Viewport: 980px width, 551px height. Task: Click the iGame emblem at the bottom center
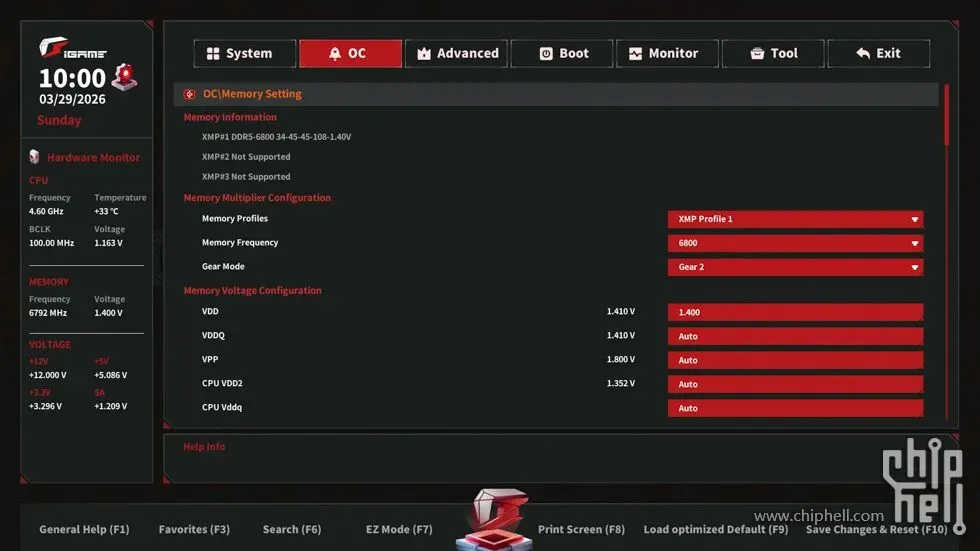[x=495, y=519]
